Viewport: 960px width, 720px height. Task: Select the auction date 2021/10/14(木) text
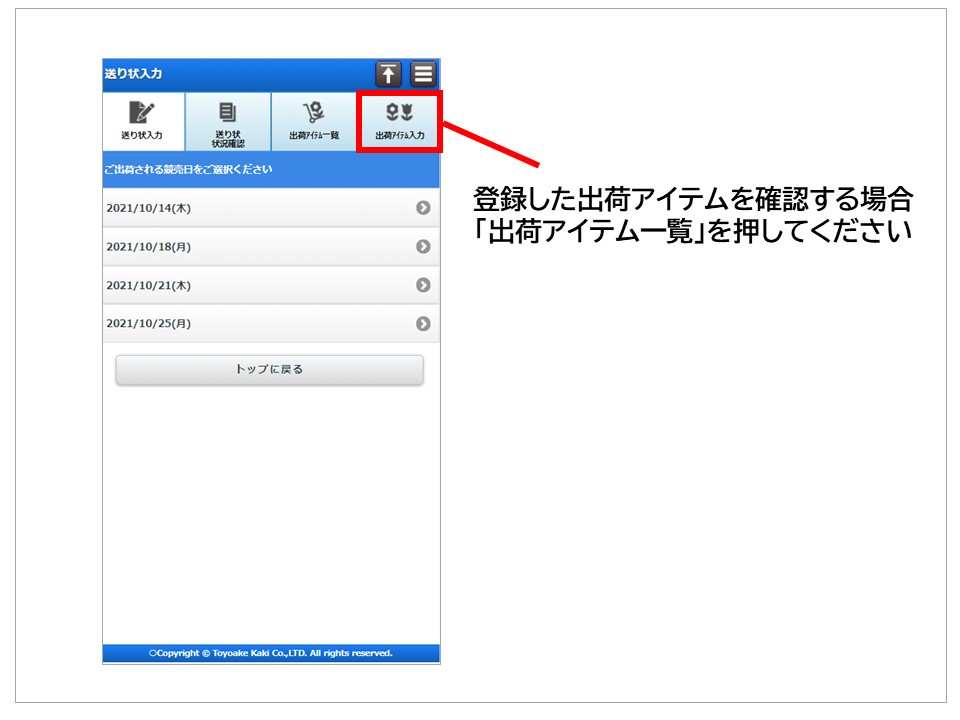(148, 208)
